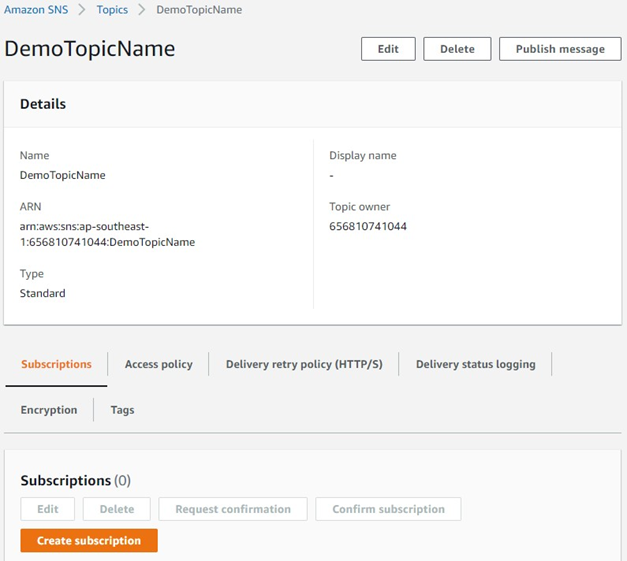Delete the DemoTopicName topic
Screen dimensions: 627x561
457,49
